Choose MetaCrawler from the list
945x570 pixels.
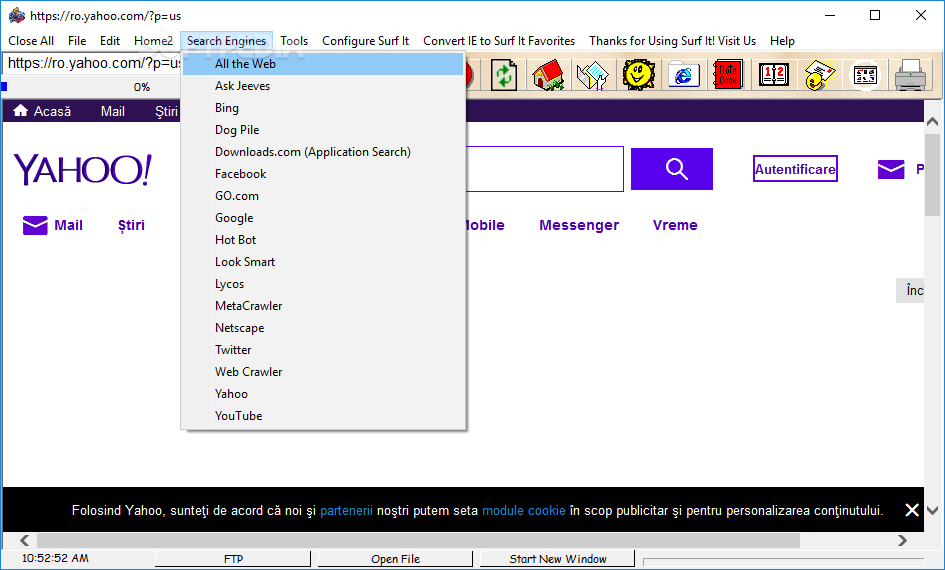click(323, 305)
